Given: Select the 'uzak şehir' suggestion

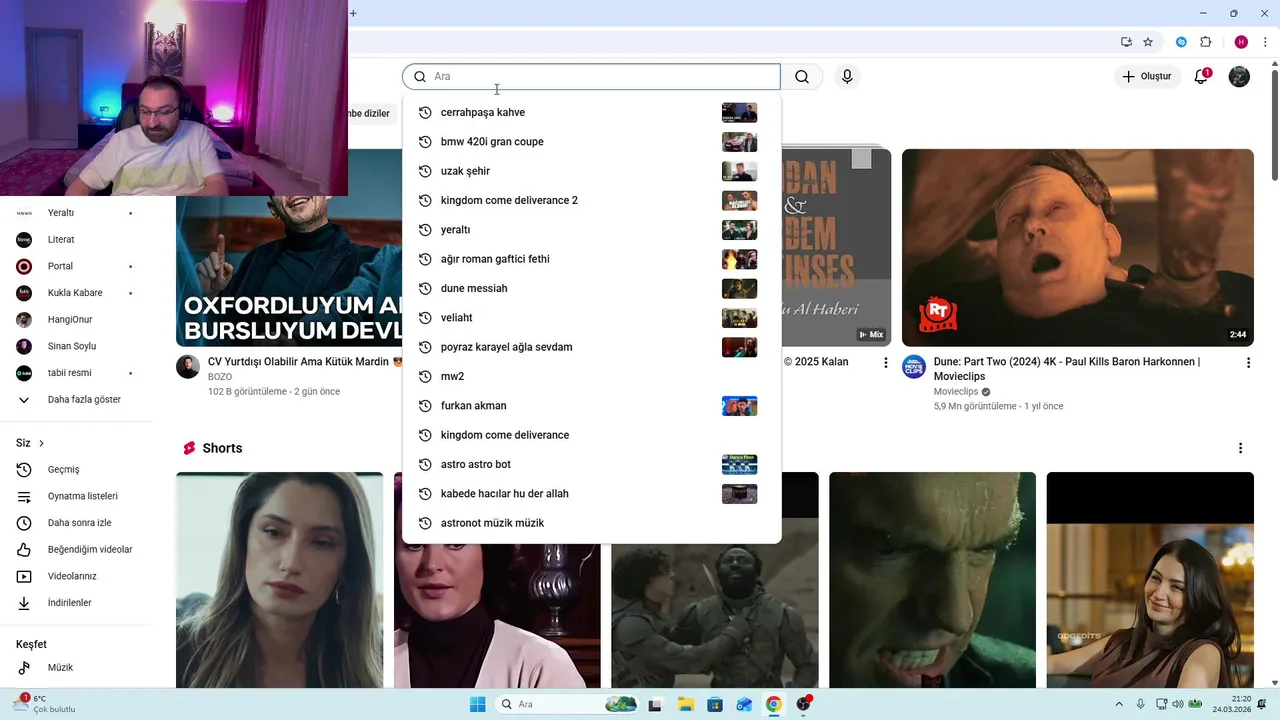Looking at the screenshot, I should click(x=591, y=171).
